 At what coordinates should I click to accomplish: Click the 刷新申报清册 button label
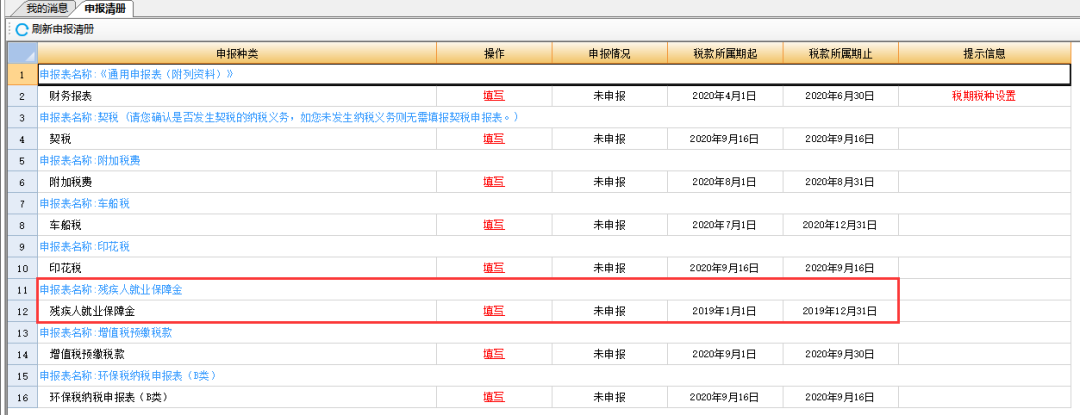63,30
